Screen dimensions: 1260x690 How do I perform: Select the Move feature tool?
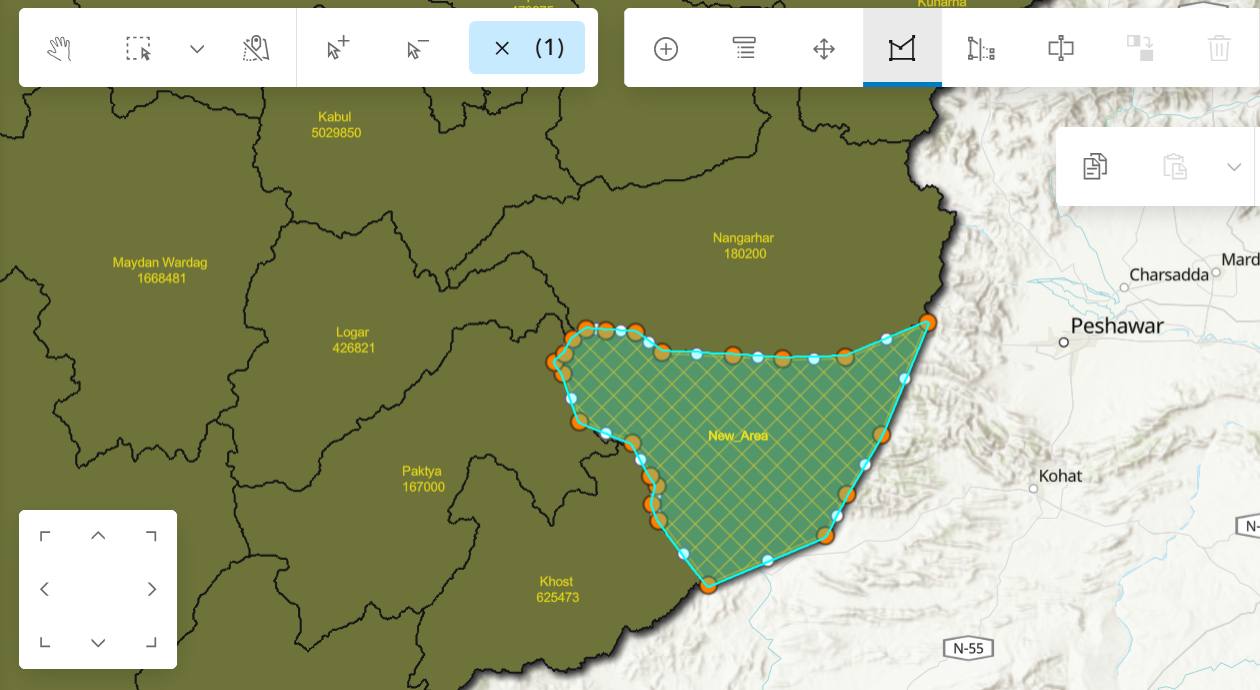coord(823,47)
